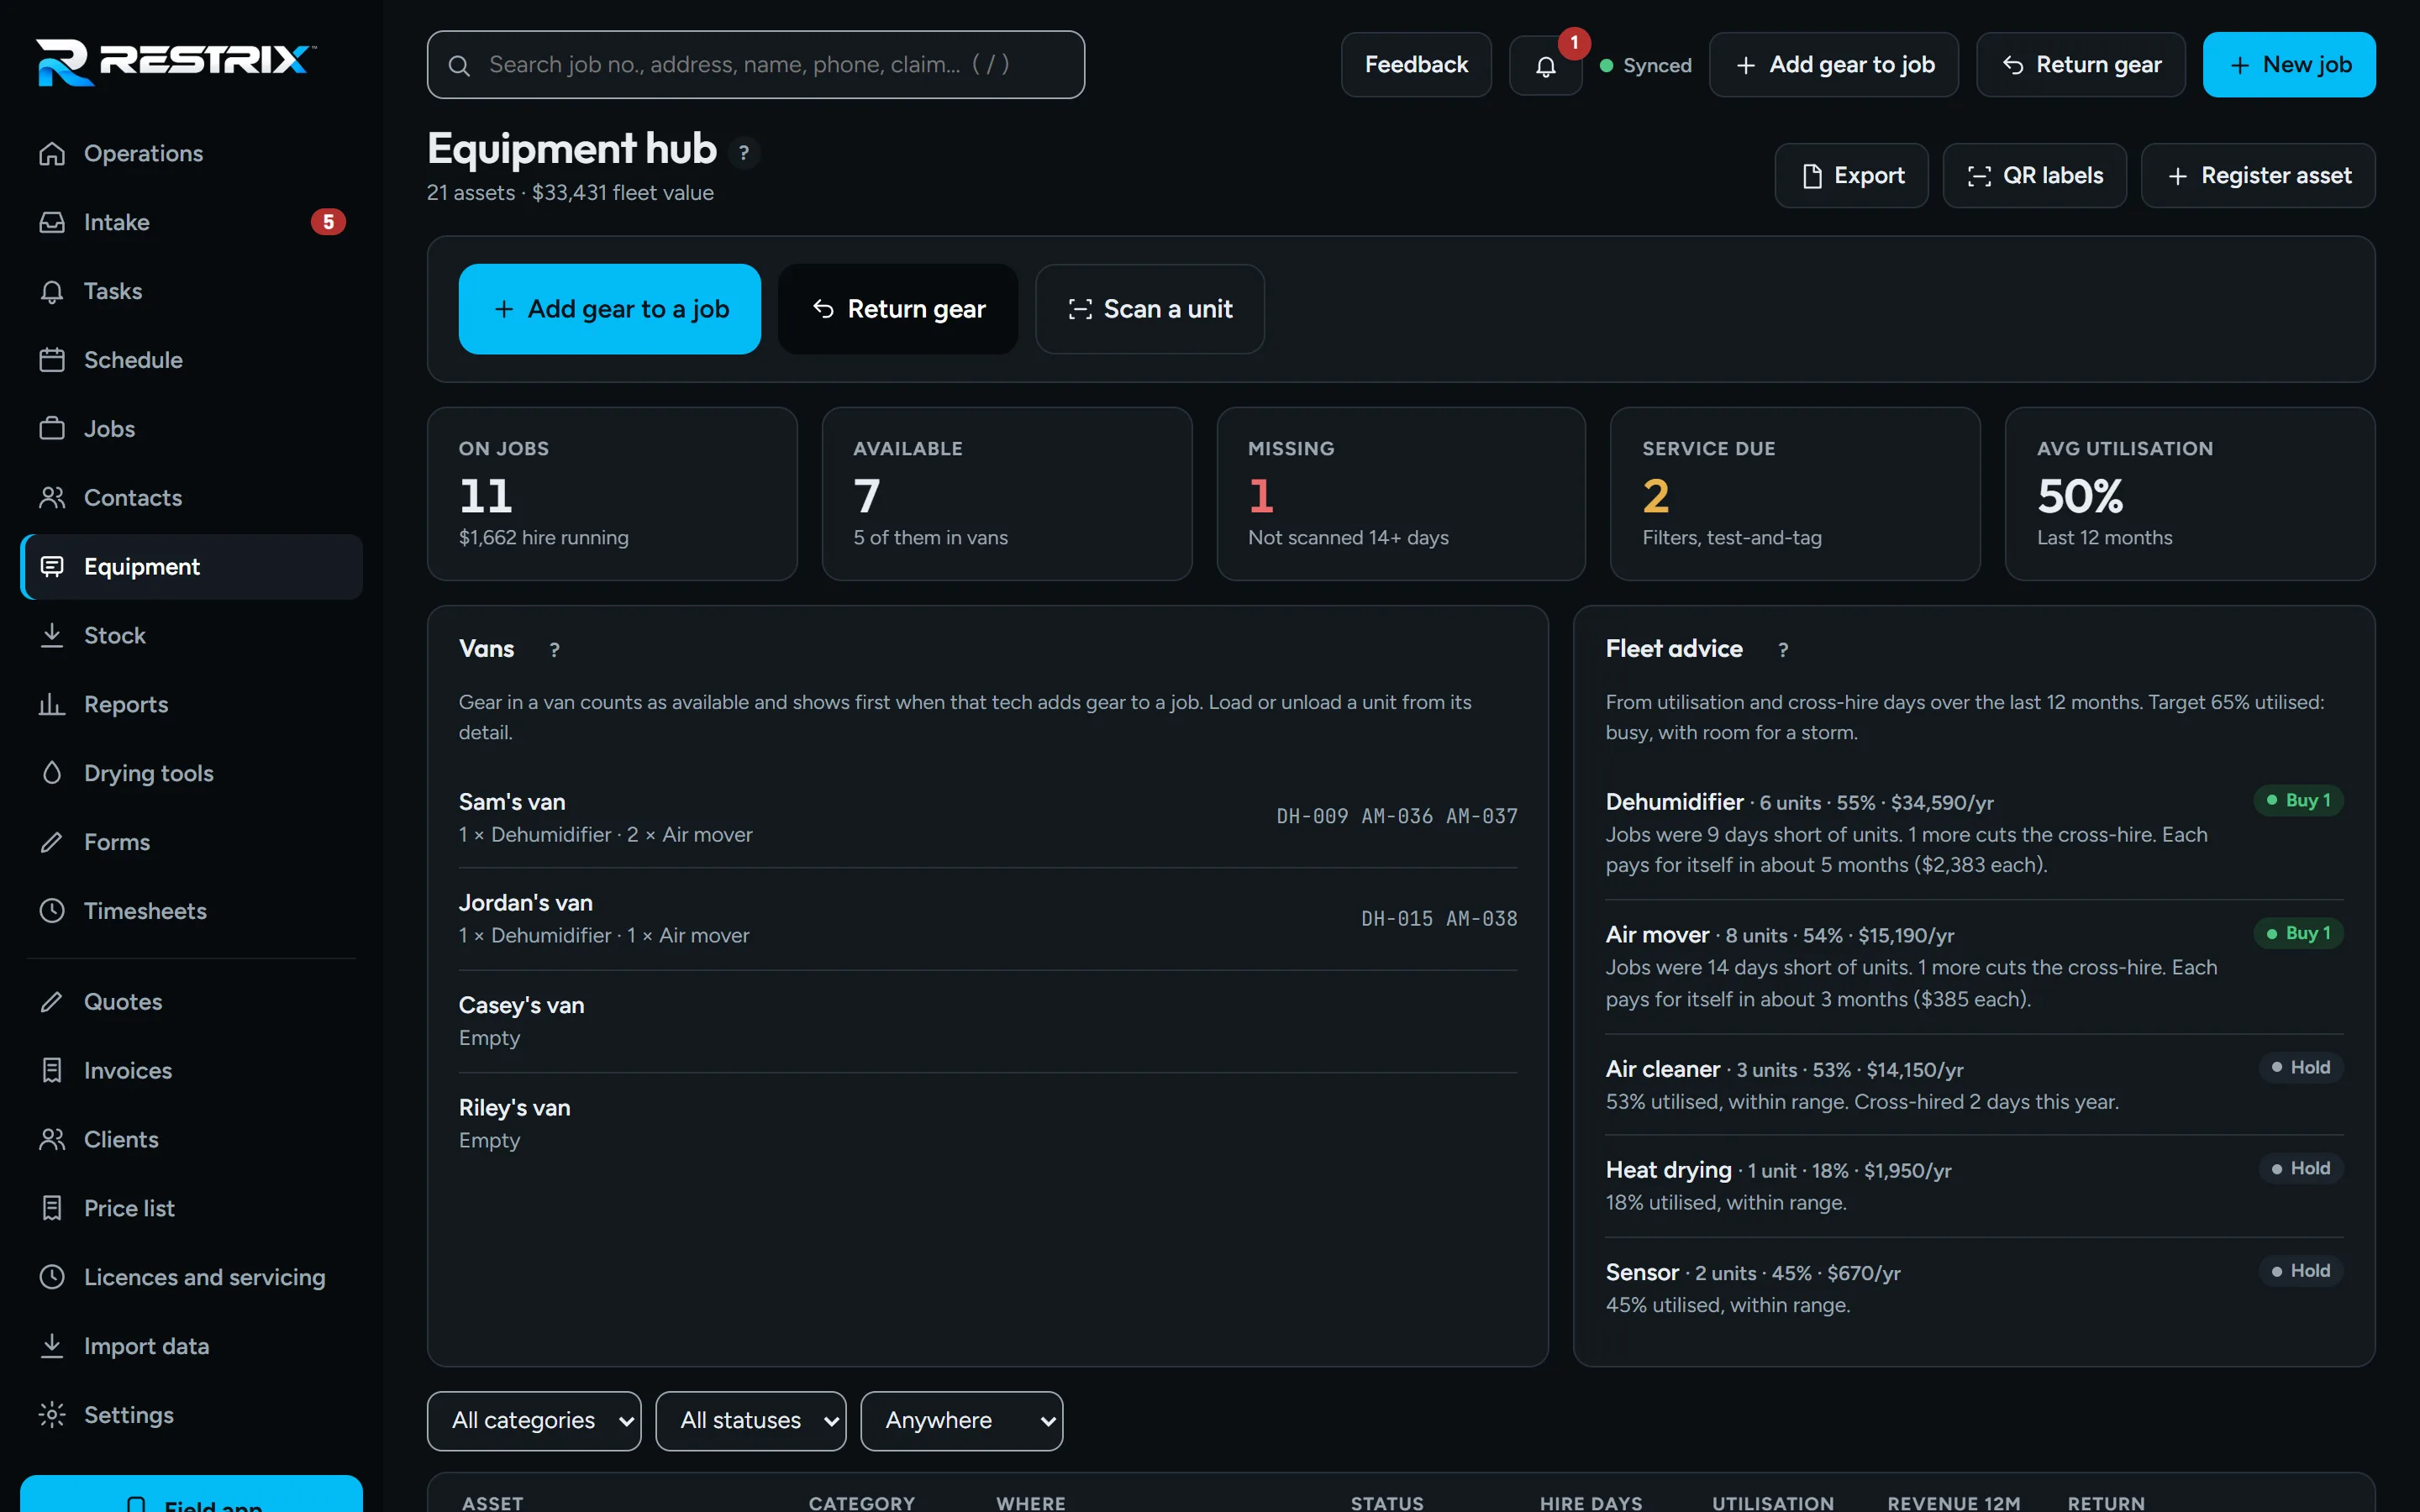Image resolution: width=2420 pixels, height=1512 pixels.
Task: Click the blue New job button
Action: pos(2289,65)
